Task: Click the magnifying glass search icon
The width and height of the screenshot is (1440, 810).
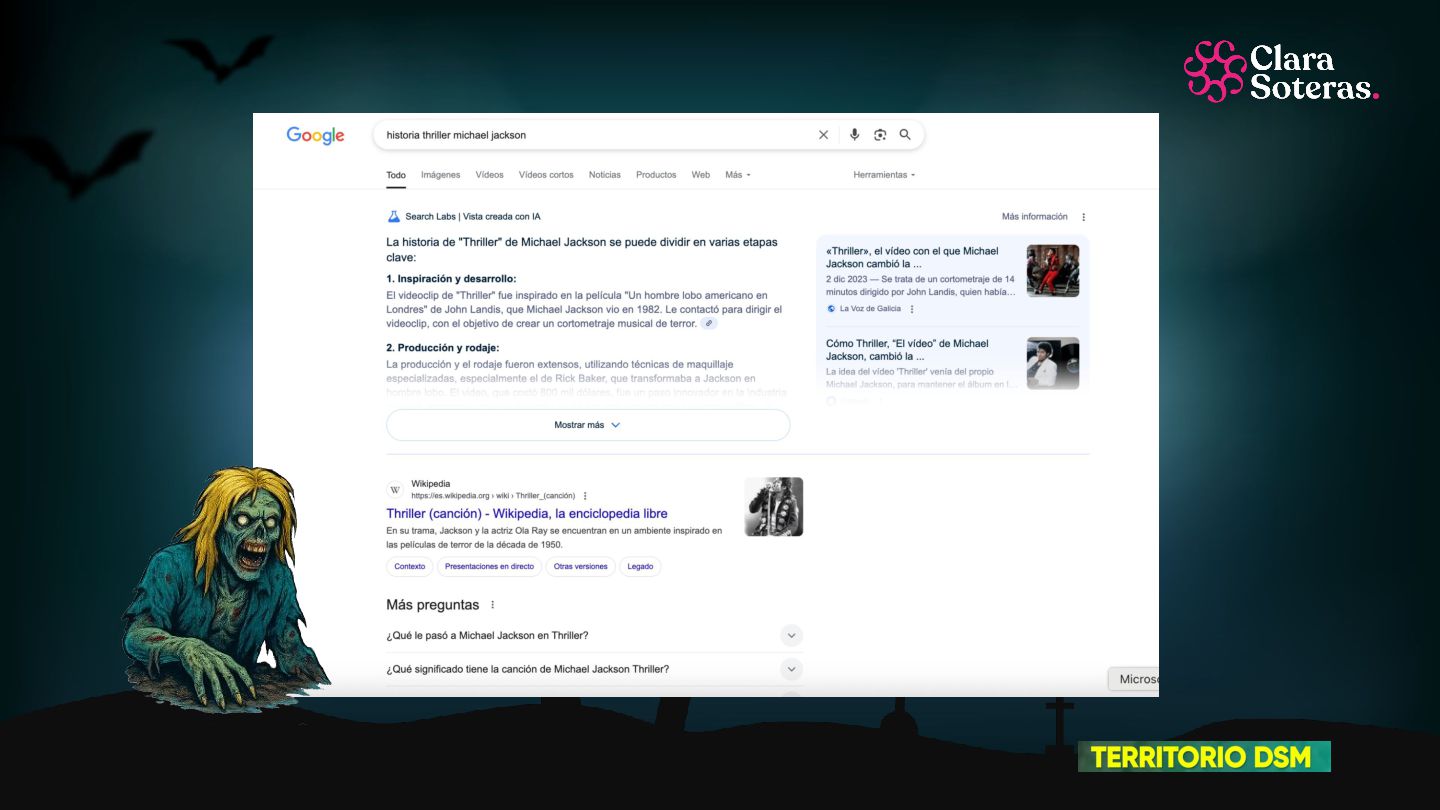Action: click(905, 135)
